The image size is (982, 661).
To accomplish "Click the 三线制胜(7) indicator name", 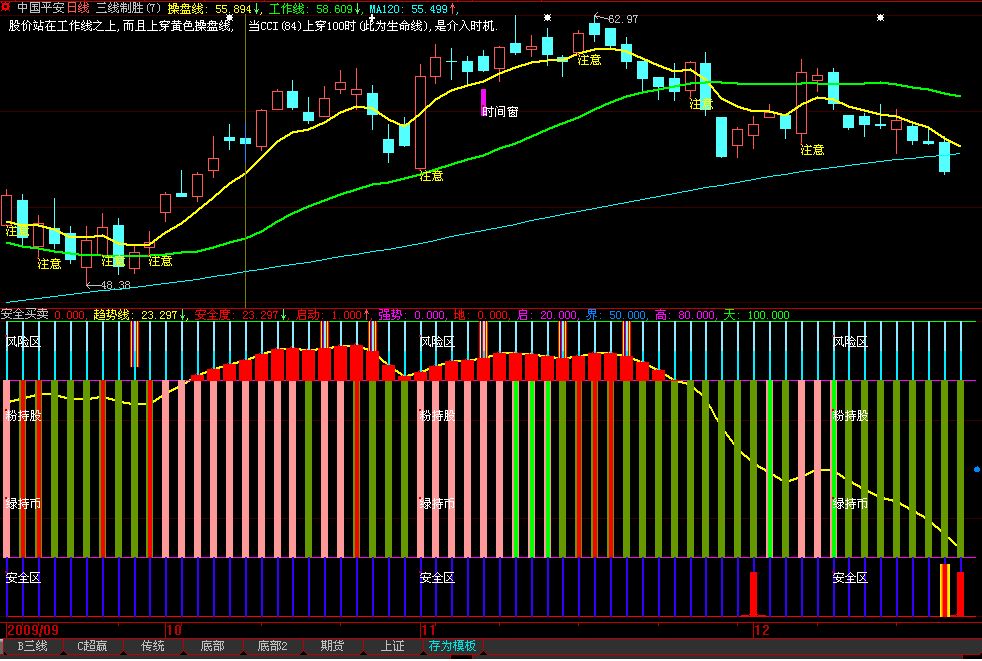I will [x=128, y=8].
